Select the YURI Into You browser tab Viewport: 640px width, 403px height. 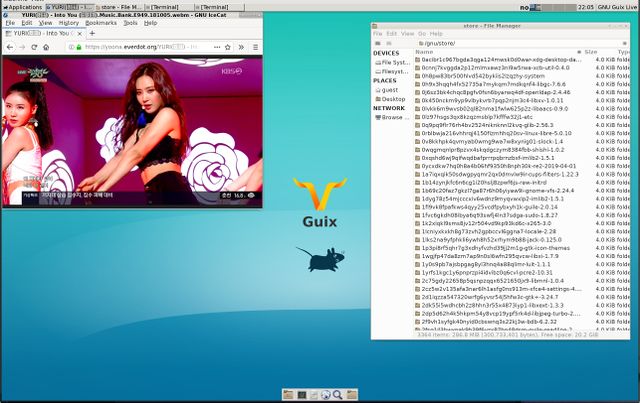[44, 33]
